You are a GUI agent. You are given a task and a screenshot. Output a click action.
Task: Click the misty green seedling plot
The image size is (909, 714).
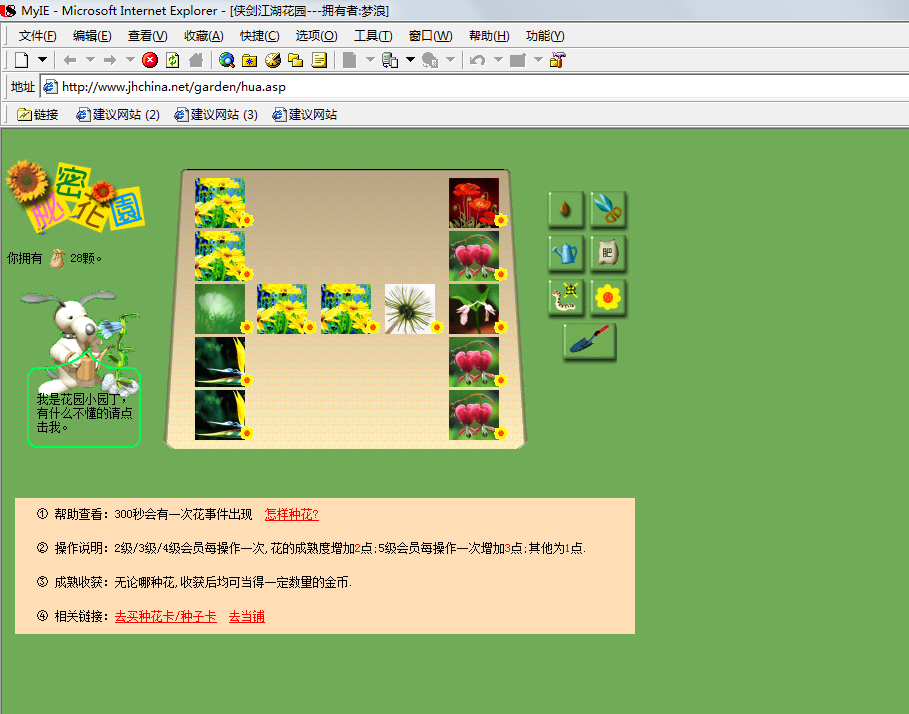pyautogui.click(x=220, y=309)
